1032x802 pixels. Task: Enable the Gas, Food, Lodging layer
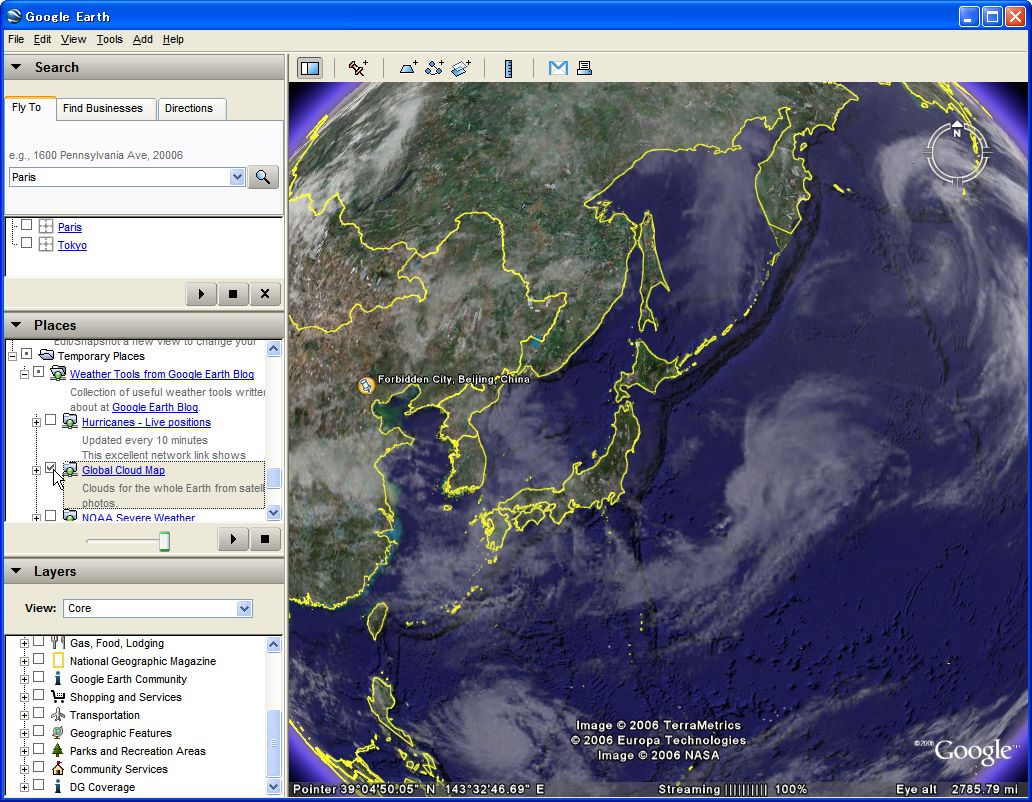[38, 641]
